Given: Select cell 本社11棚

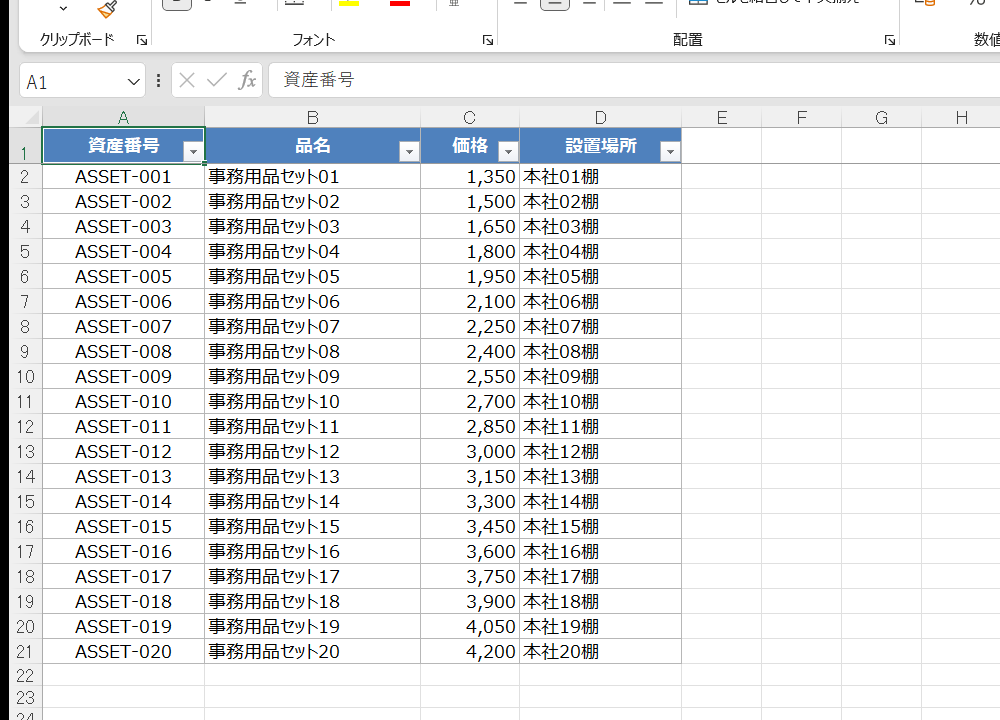Looking at the screenshot, I should click(x=601, y=427).
